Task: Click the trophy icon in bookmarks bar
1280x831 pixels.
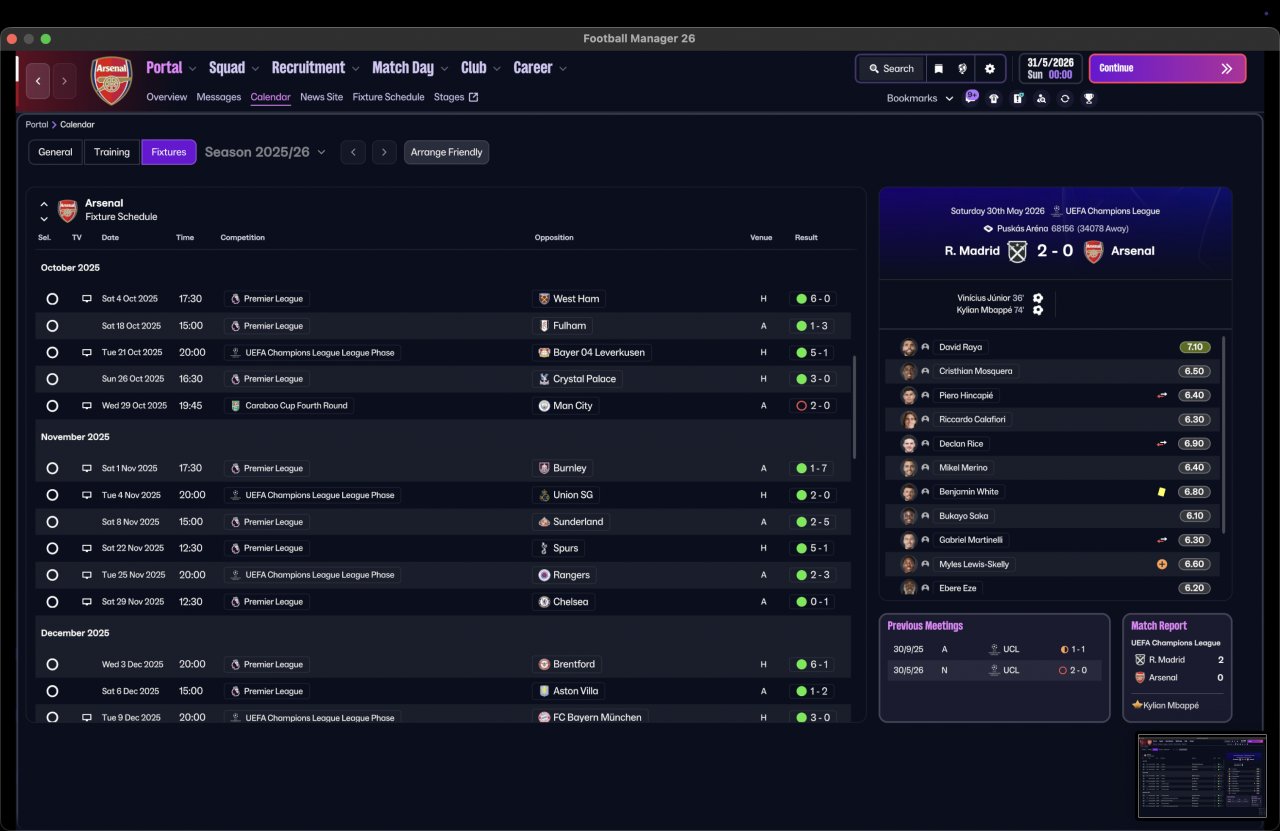Action: pos(1089,98)
